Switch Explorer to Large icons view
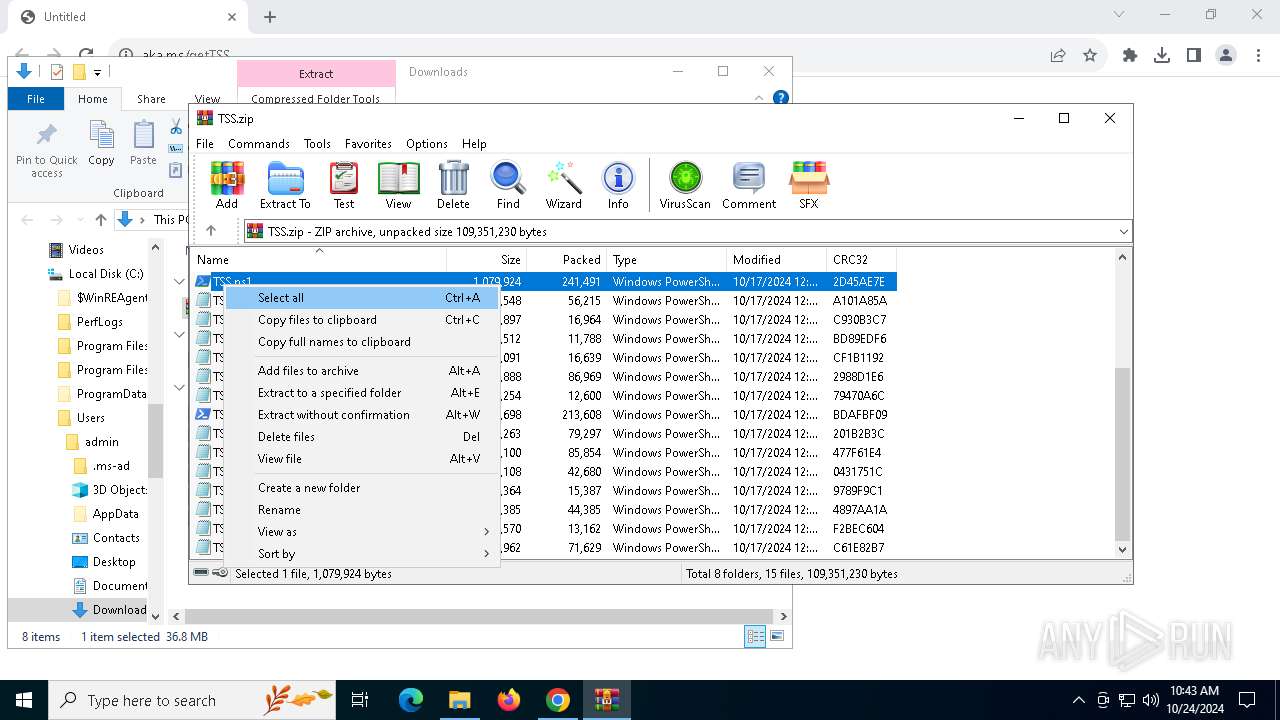This screenshot has width=1280, height=720. [777, 636]
